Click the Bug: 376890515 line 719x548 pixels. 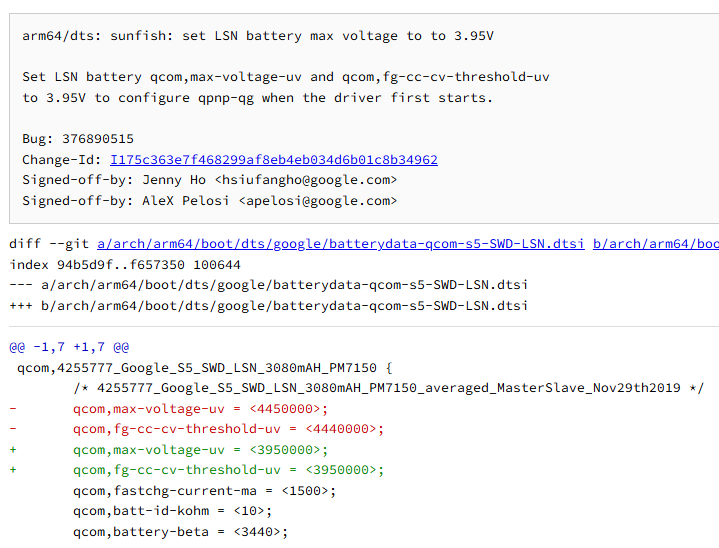click(x=78, y=139)
